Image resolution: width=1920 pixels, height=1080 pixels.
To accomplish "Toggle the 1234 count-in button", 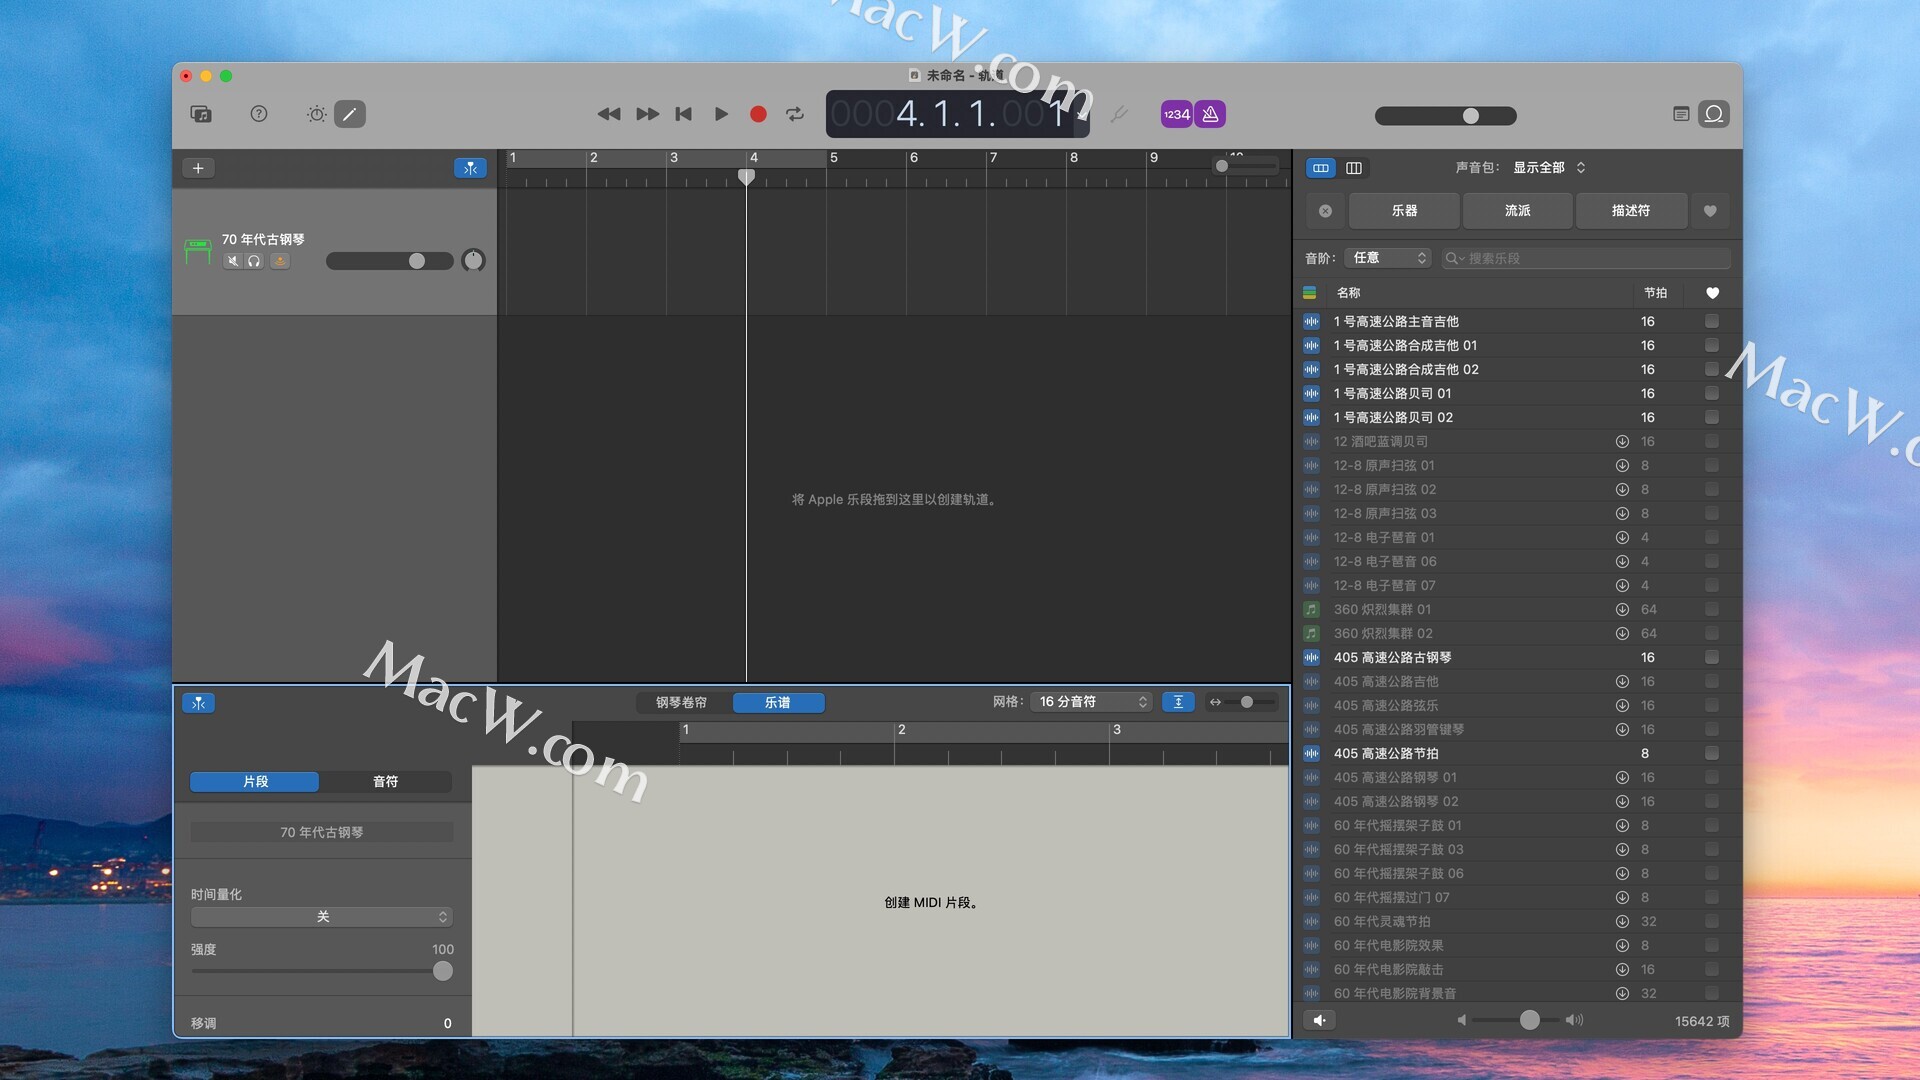I will coord(1176,114).
